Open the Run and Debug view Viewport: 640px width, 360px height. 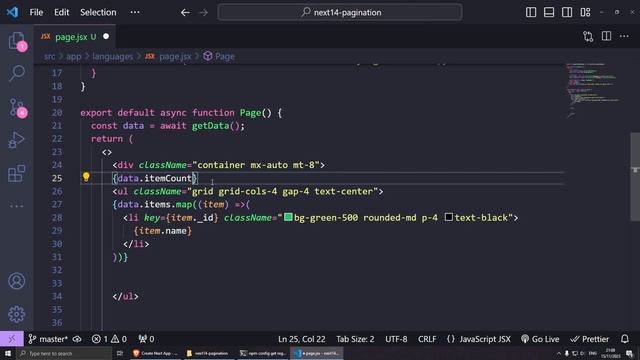[x=17, y=140]
